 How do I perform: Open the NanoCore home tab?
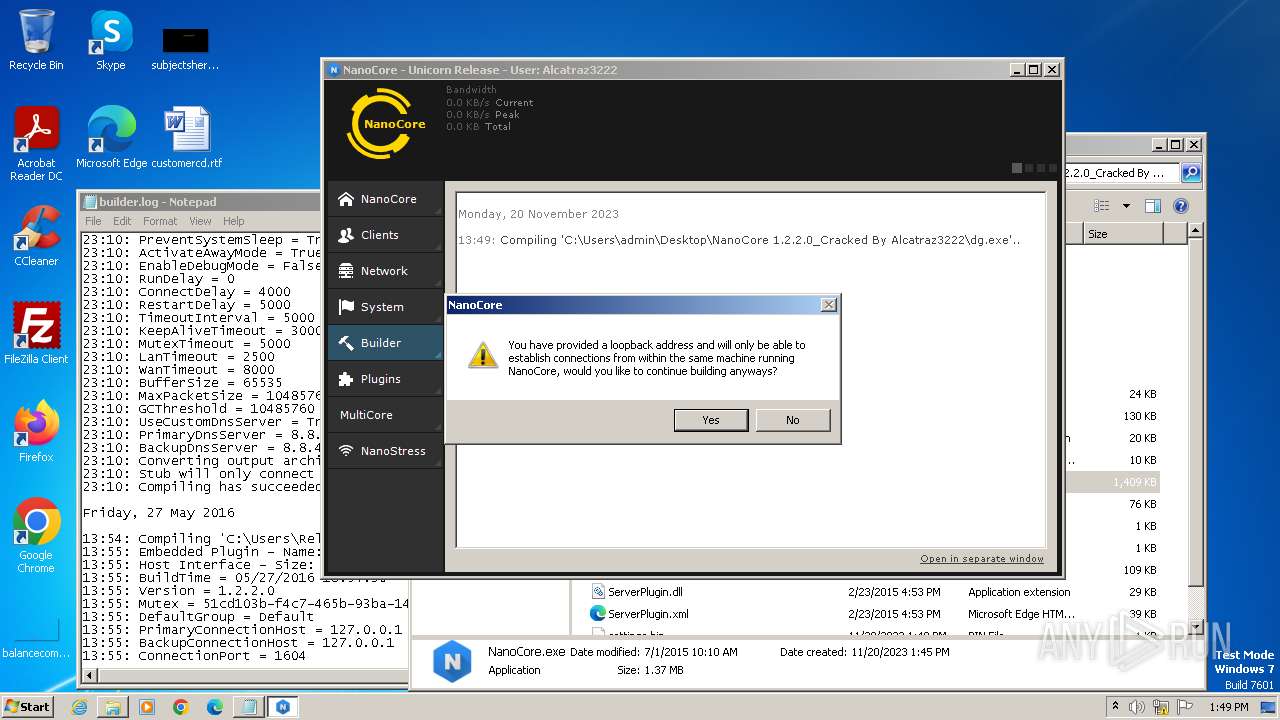coord(385,199)
